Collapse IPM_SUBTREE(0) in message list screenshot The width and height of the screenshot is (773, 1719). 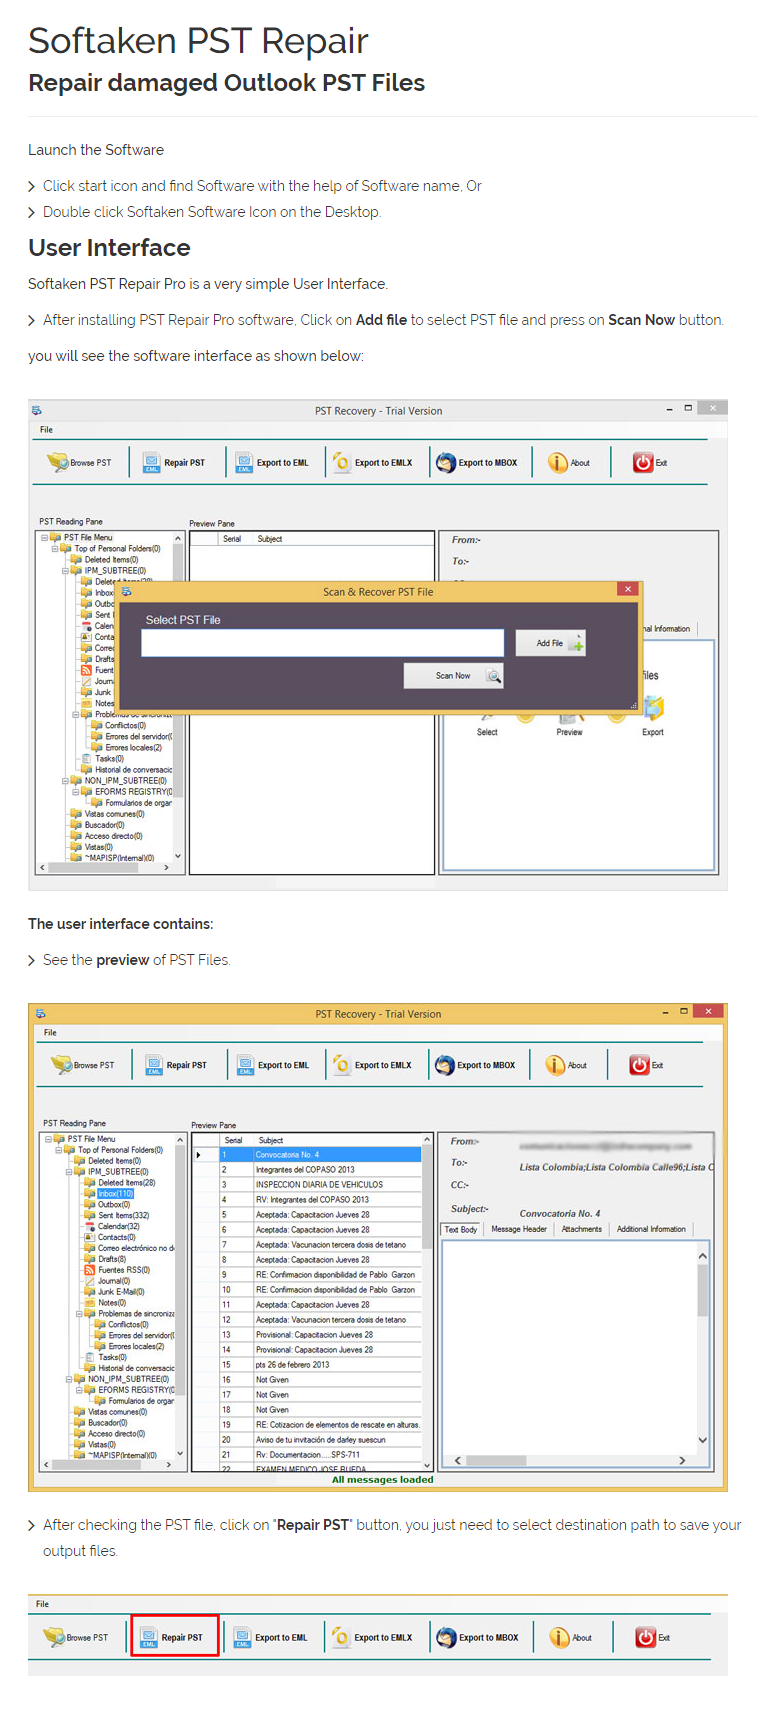[69, 1172]
